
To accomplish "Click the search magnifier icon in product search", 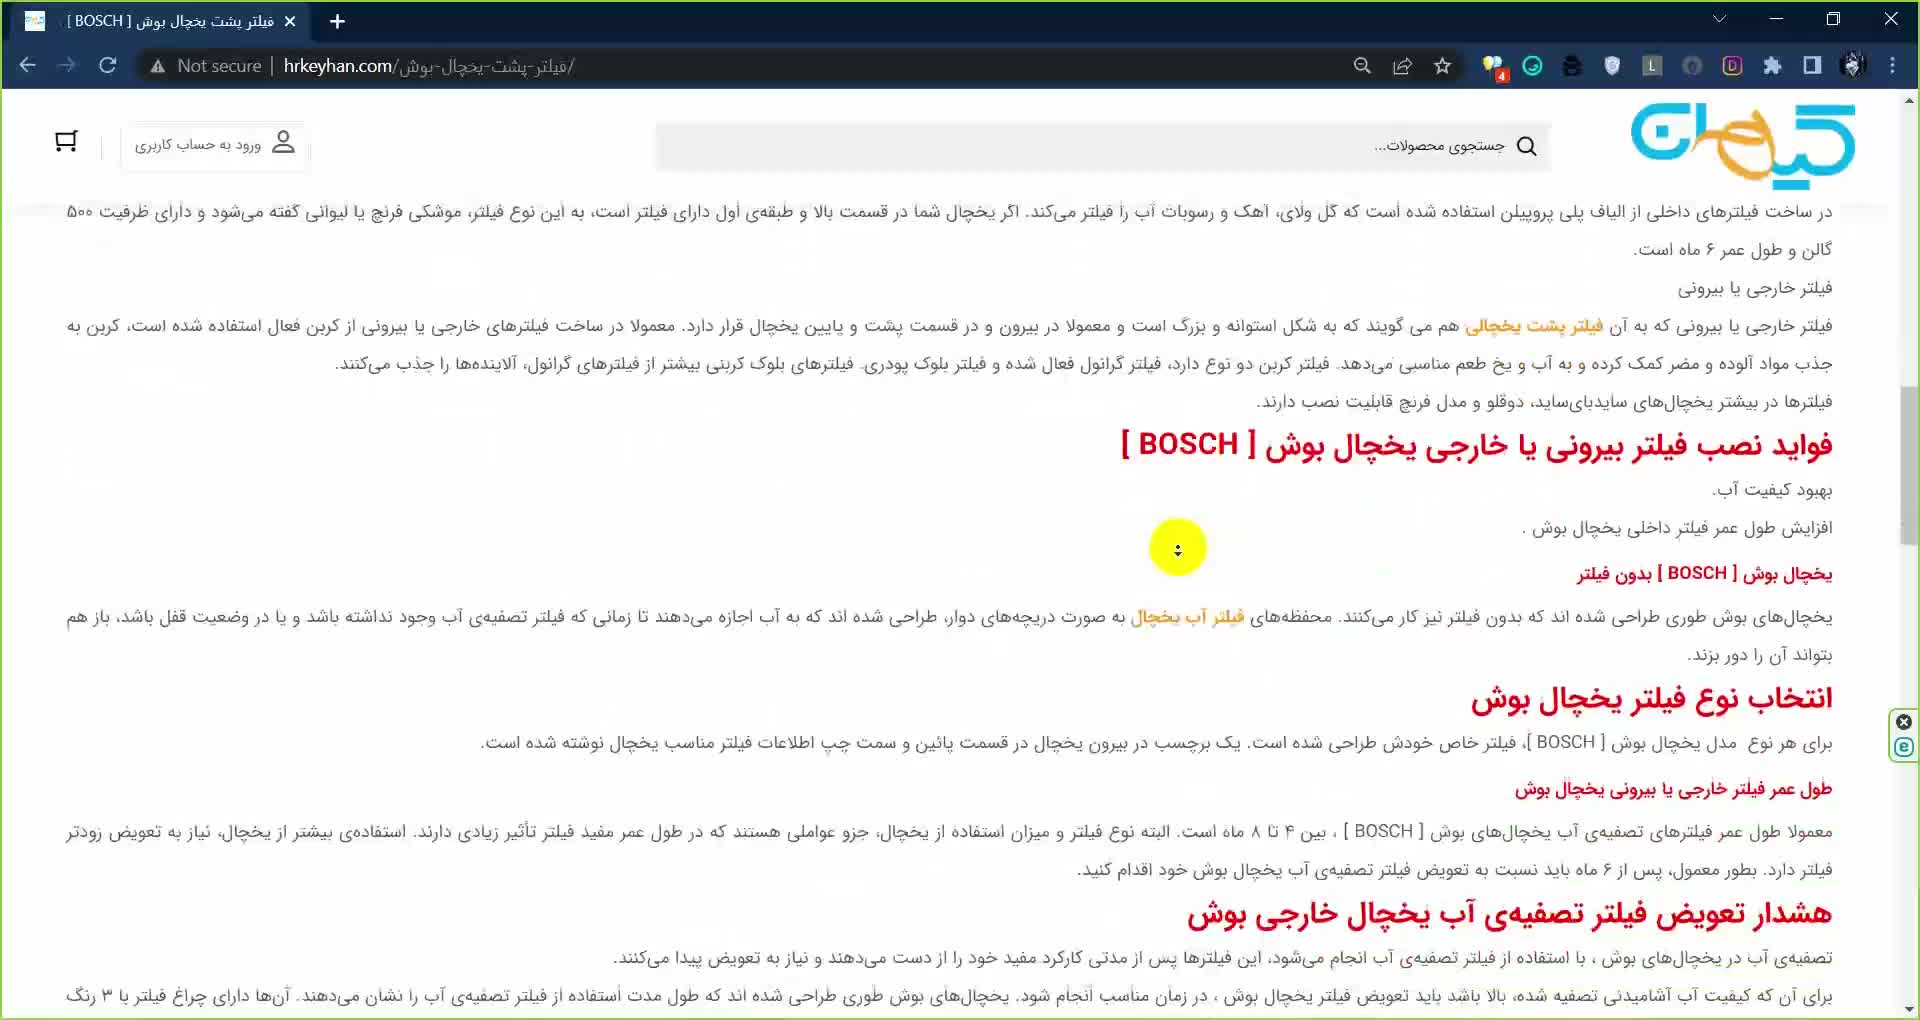I will [1526, 146].
